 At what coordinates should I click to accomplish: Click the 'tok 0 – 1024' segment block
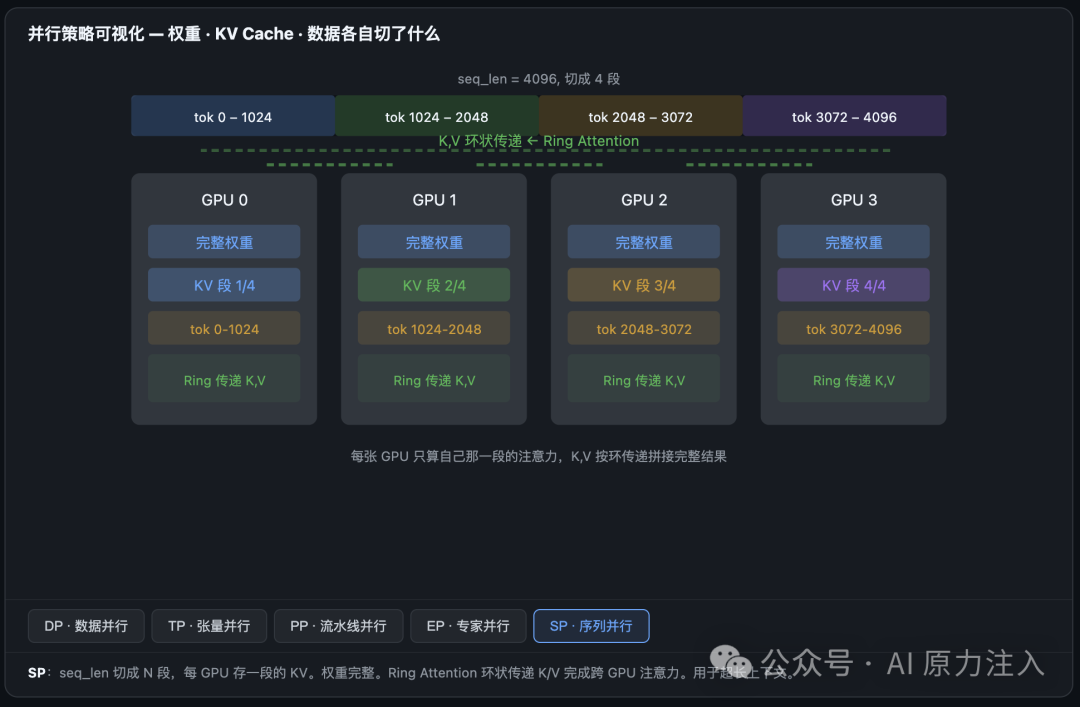(x=233, y=116)
